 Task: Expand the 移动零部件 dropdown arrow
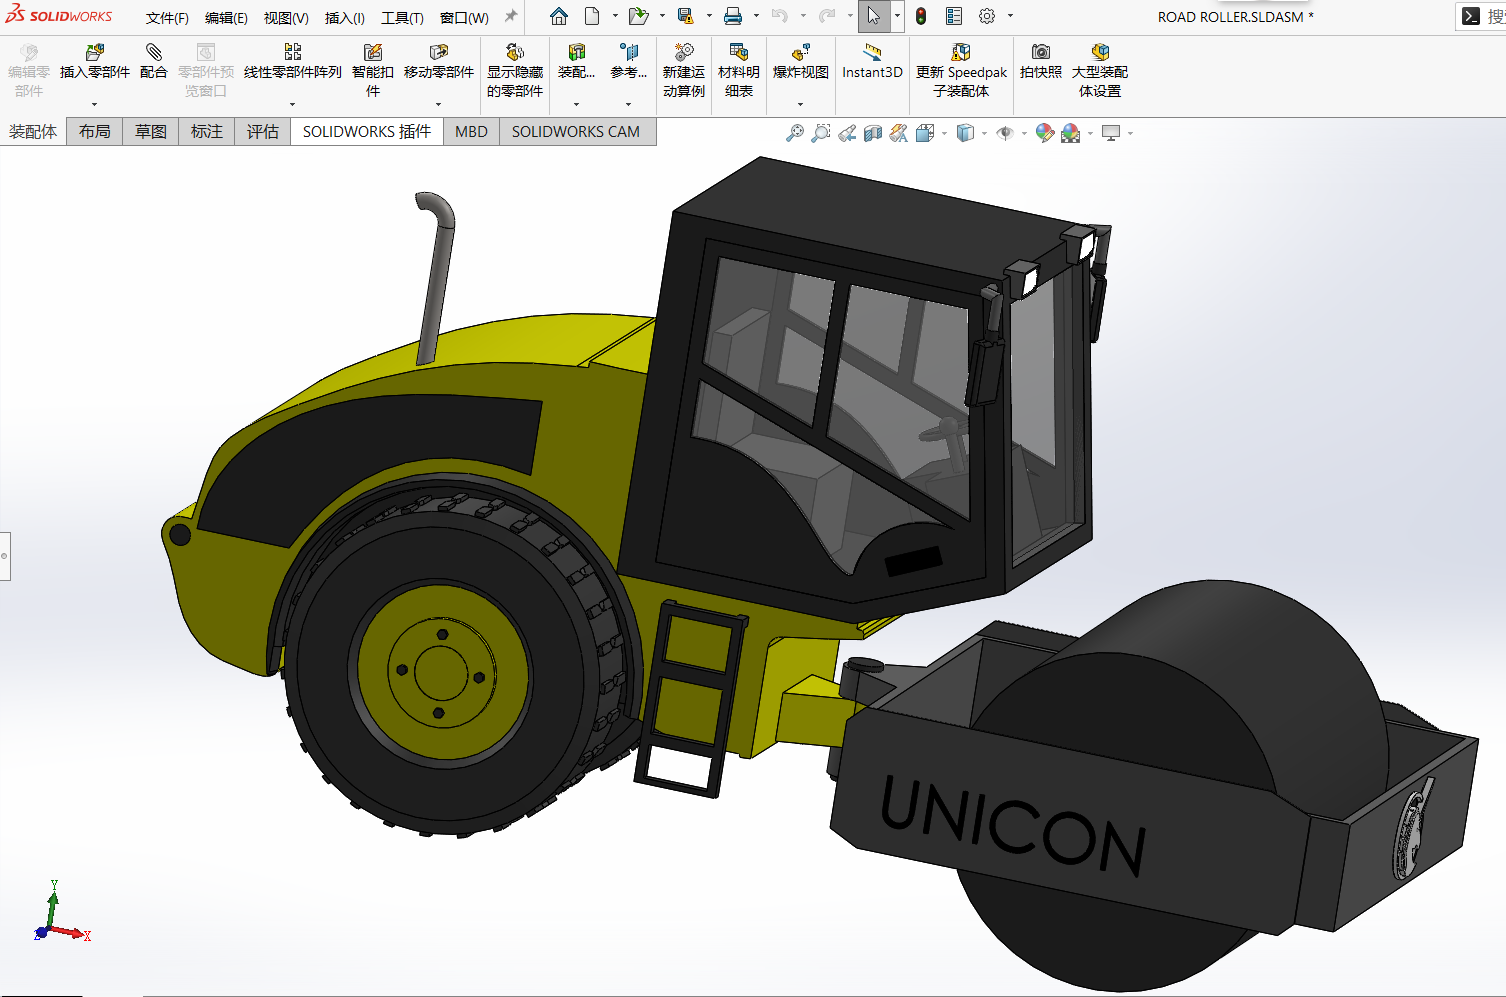[x=439, y=104]
